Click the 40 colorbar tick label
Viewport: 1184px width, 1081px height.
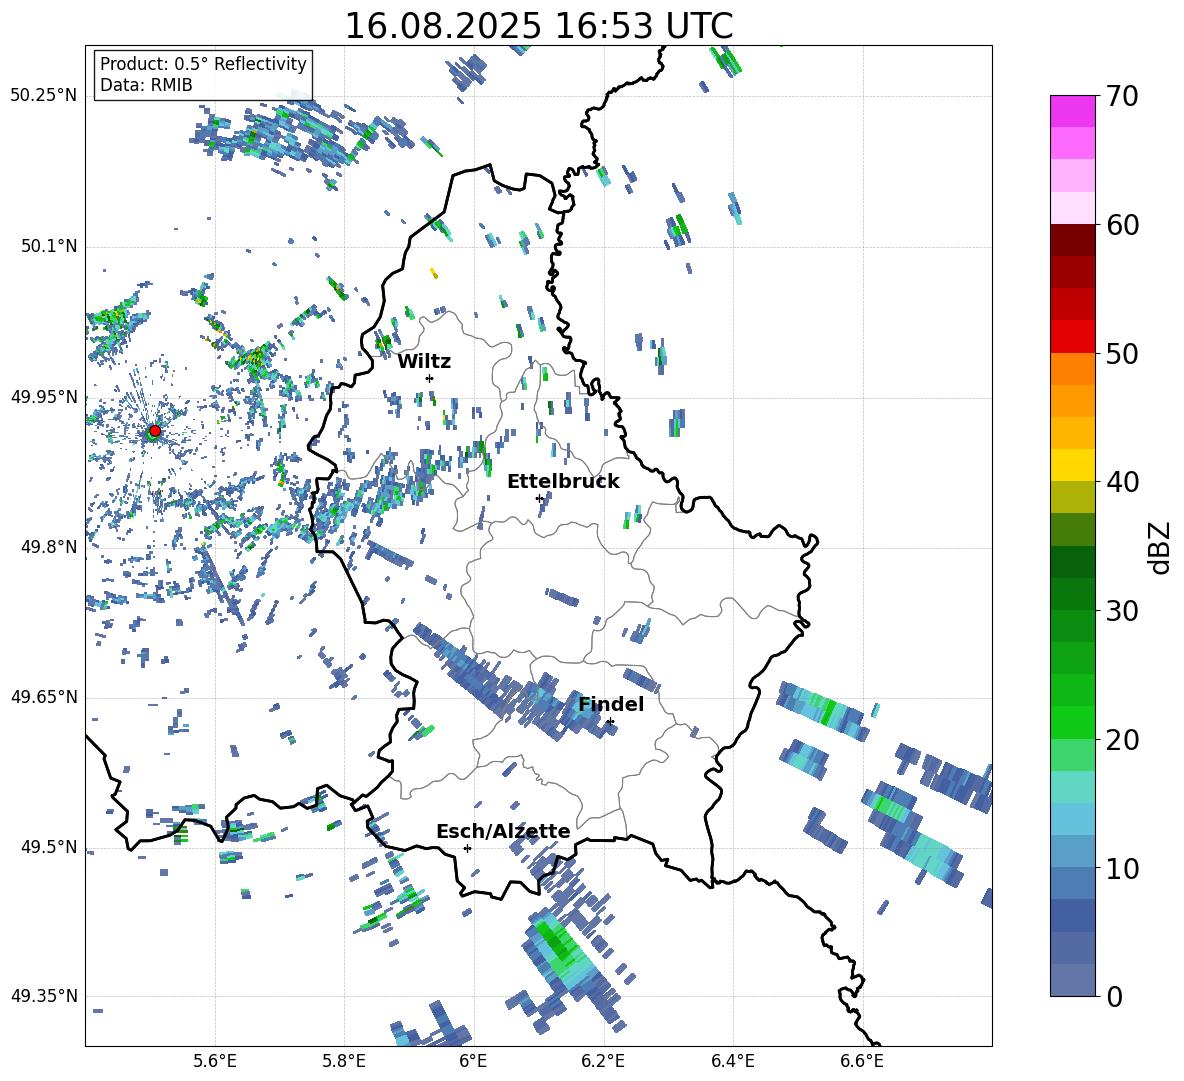pyautogui.click(x=1122, y=482)
